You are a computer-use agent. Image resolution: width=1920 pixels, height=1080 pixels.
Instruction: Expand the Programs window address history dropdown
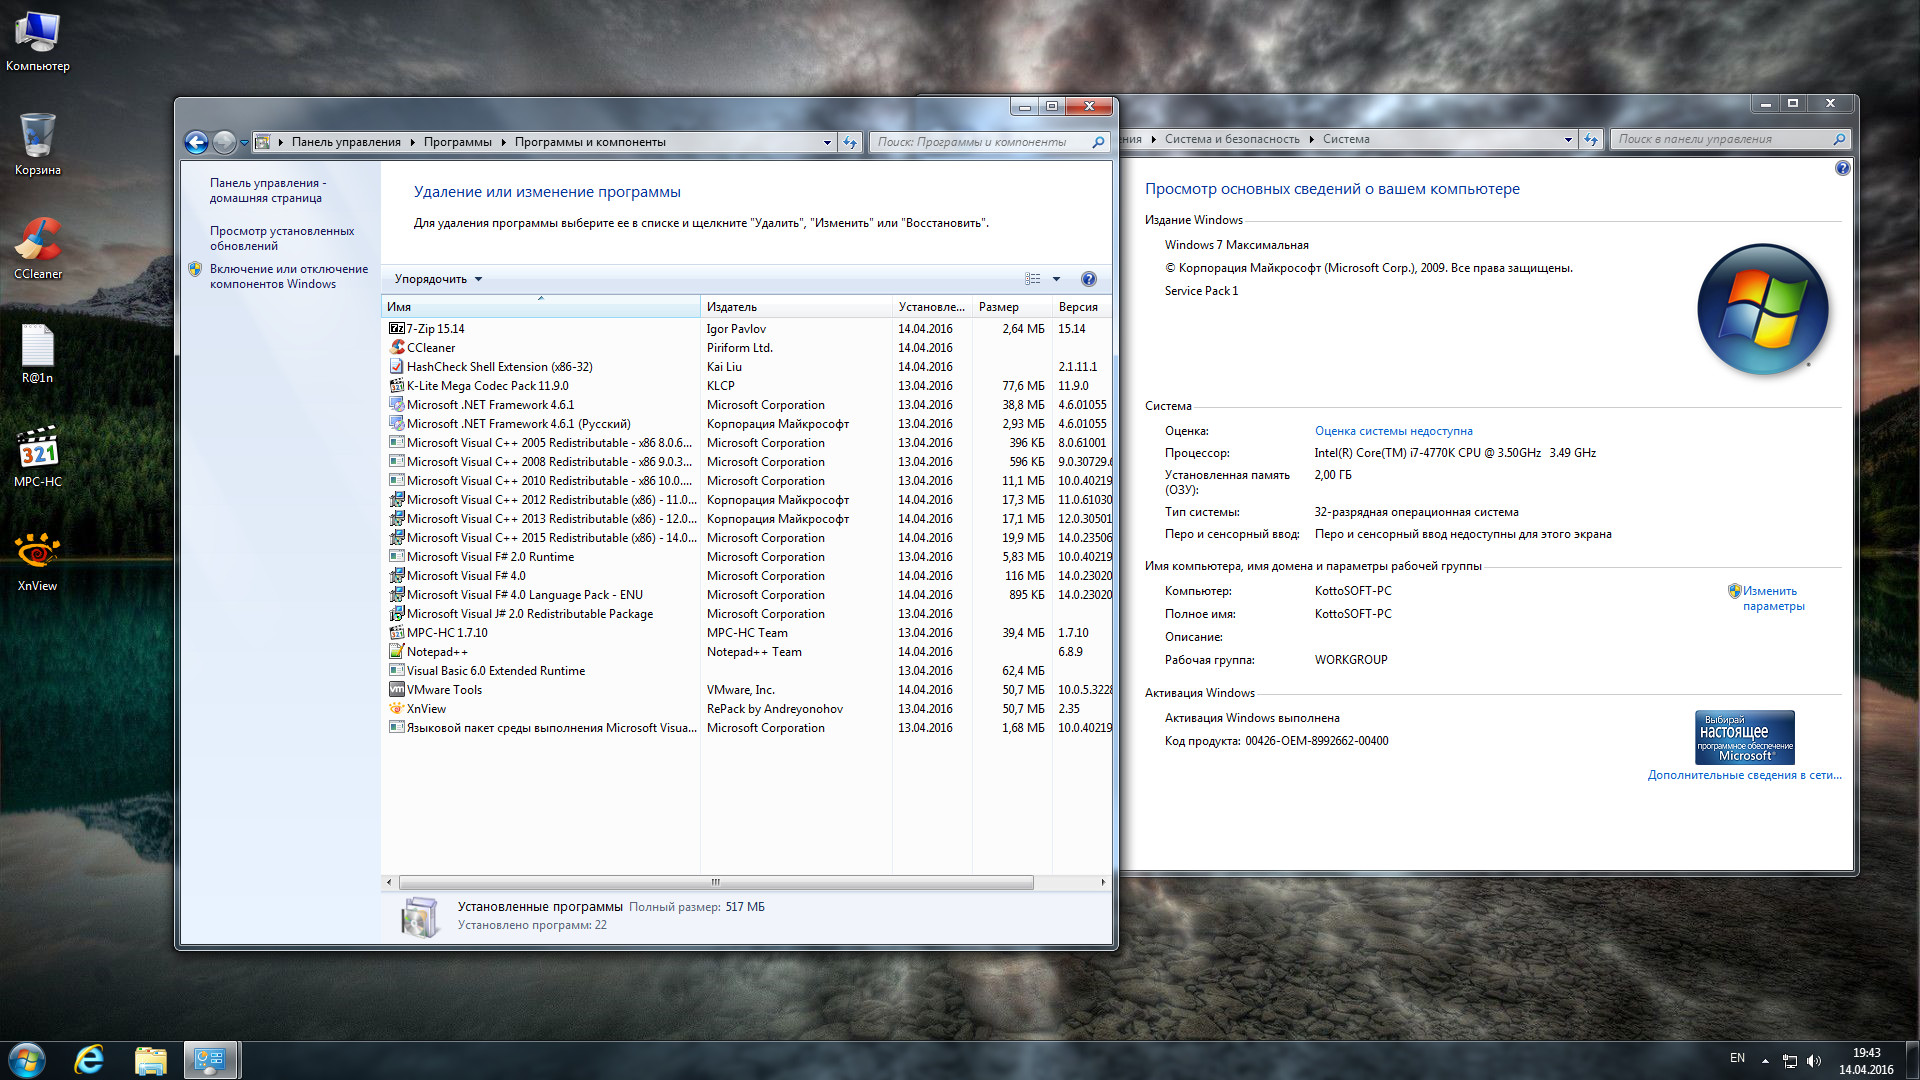pyautogui.click(x=827, y=142)
